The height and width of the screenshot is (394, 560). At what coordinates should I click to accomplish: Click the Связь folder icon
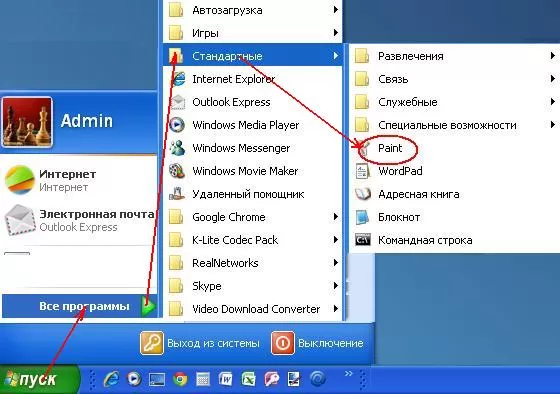coord(362,79)
